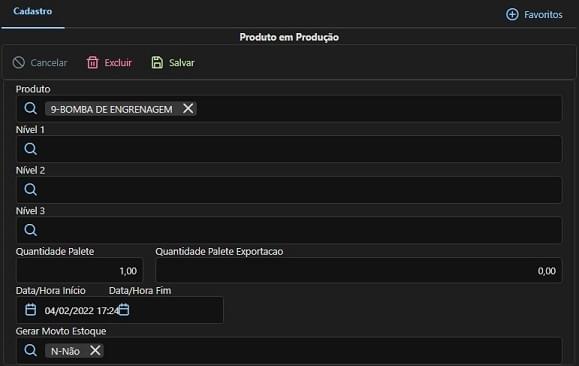Open the Data/Hora Fim calendar picker
The height and width of the screenshot is (366, 579).
[124, 309]
